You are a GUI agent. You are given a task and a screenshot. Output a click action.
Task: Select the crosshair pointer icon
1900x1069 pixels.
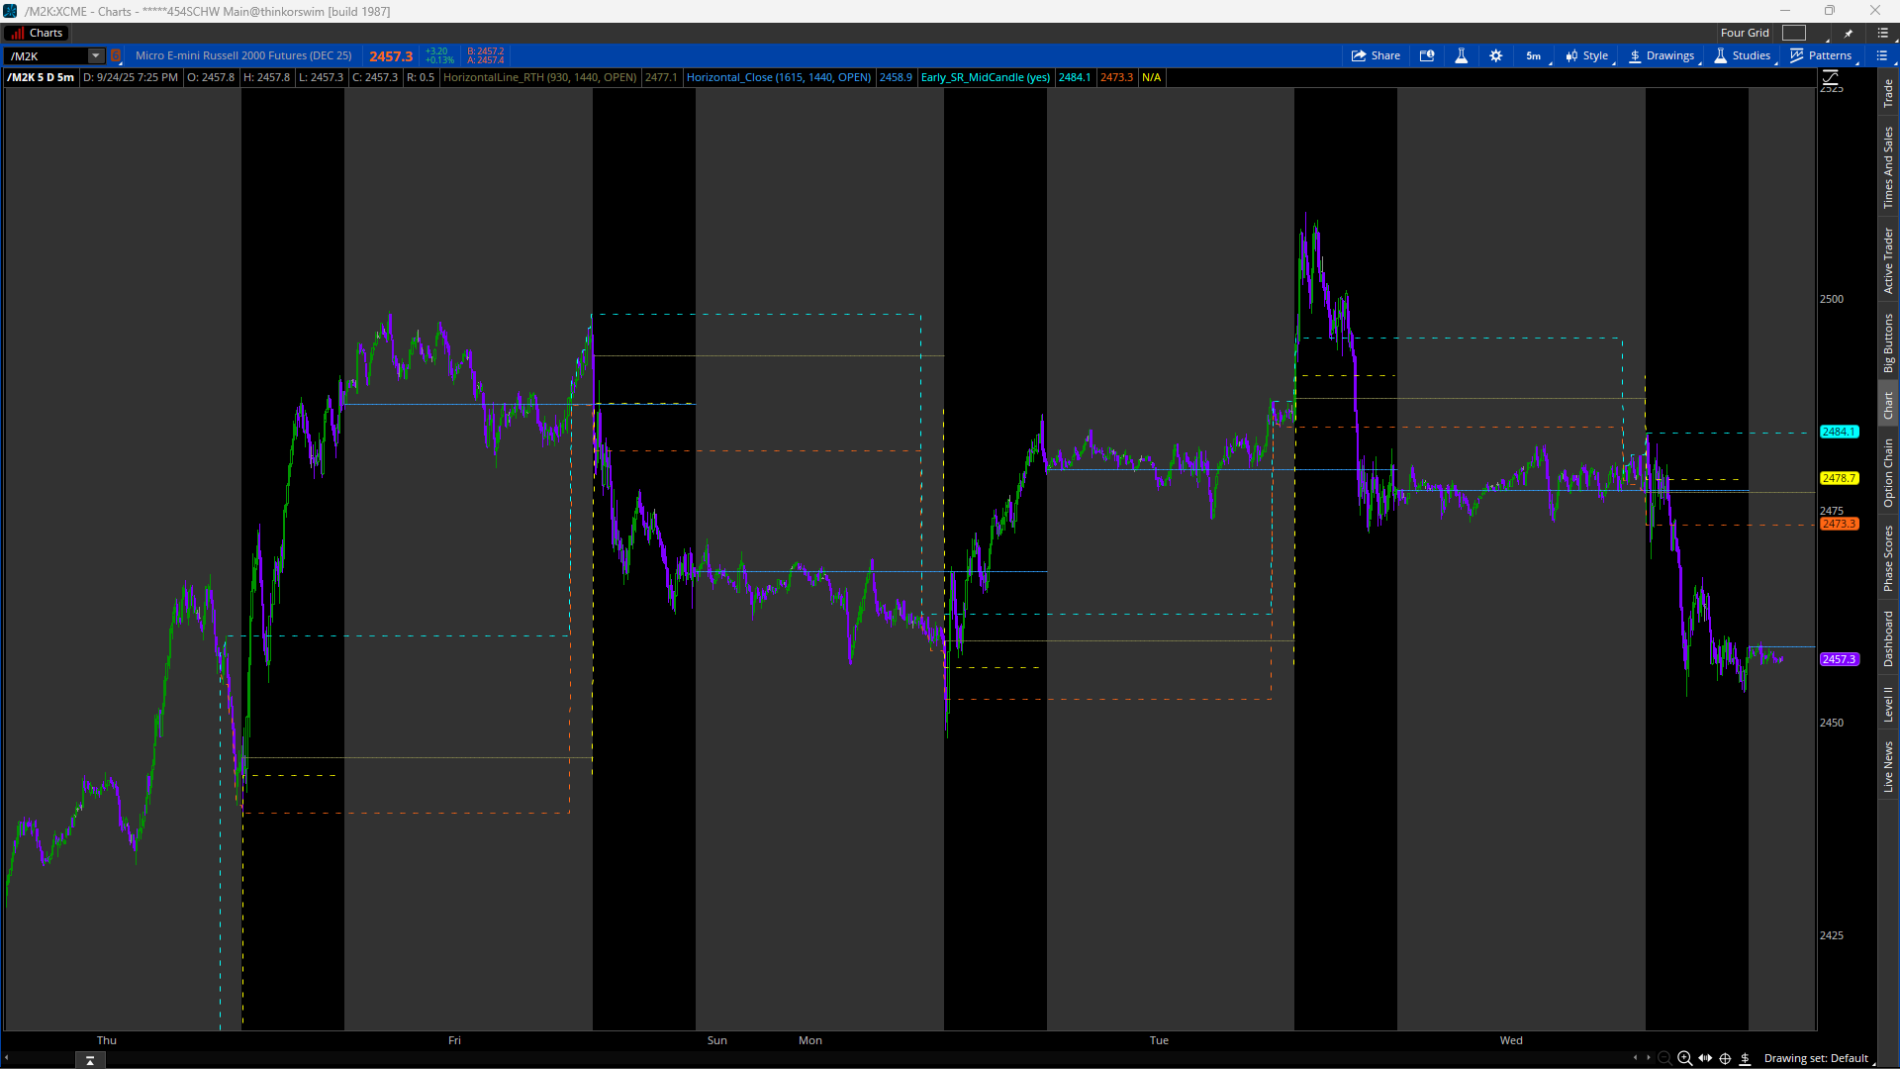(x=1725, y=1058)
